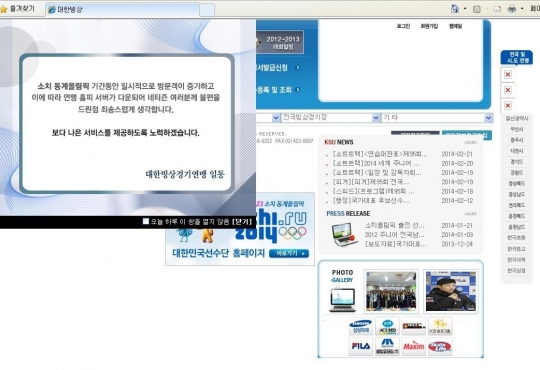540x370 pixels.
Task: Select 경상남도 in the federation list
Action: [x=516, y=194]
